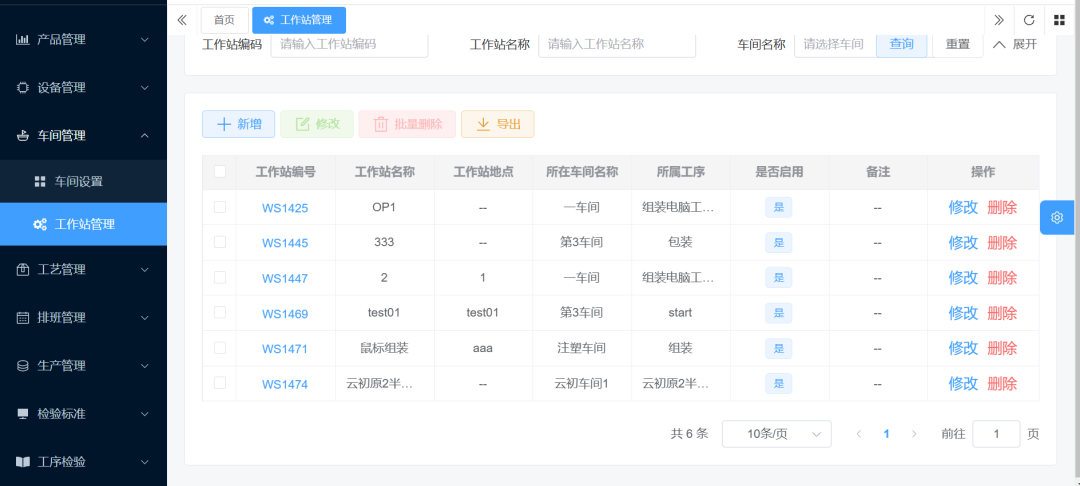Select 车间设置 in the sidebar
Screen dimensions: 1080x486
[78, 182]
